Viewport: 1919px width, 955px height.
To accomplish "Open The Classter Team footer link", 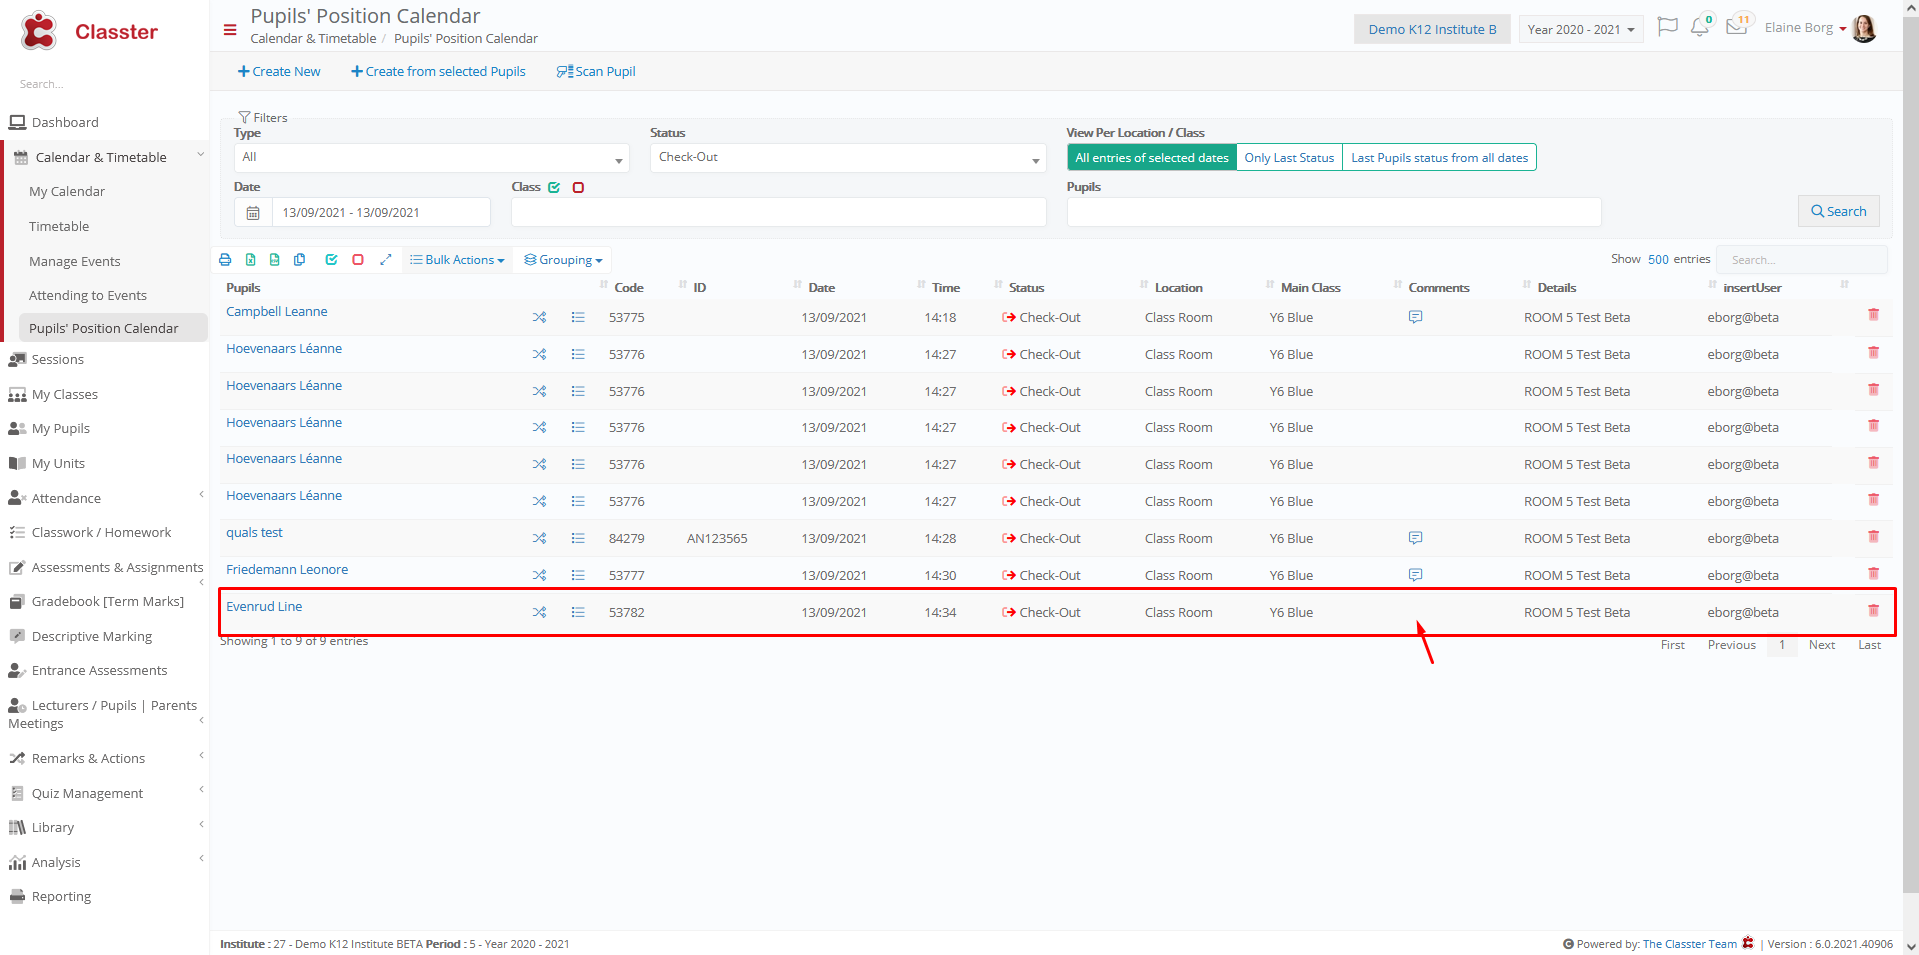I will (x=1690, y=945).
